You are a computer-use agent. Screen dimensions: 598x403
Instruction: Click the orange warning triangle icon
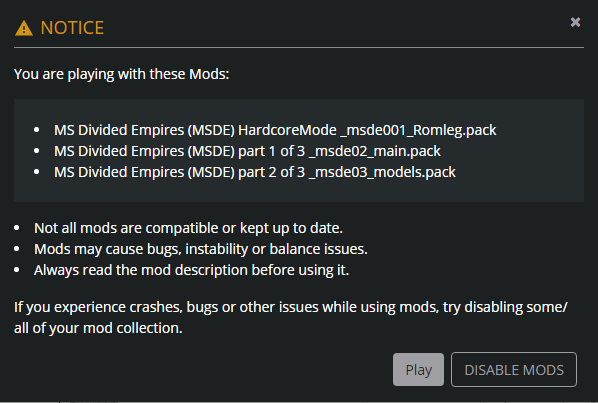[24, 28]
